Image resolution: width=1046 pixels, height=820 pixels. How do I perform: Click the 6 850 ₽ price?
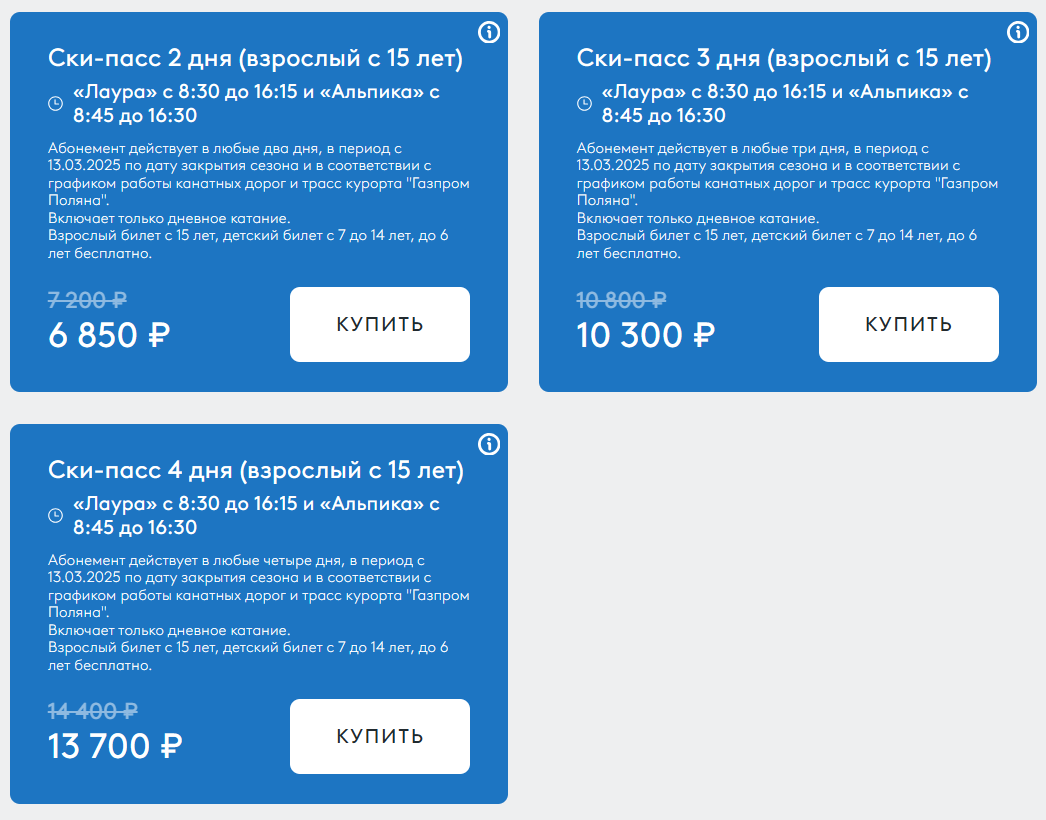coord(109,335)
